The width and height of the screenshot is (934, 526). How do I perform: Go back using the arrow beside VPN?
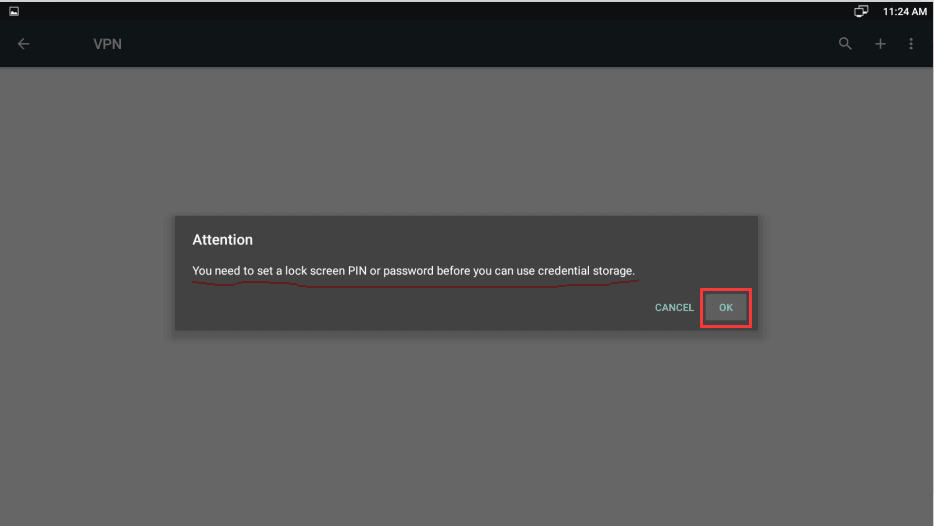23,43
